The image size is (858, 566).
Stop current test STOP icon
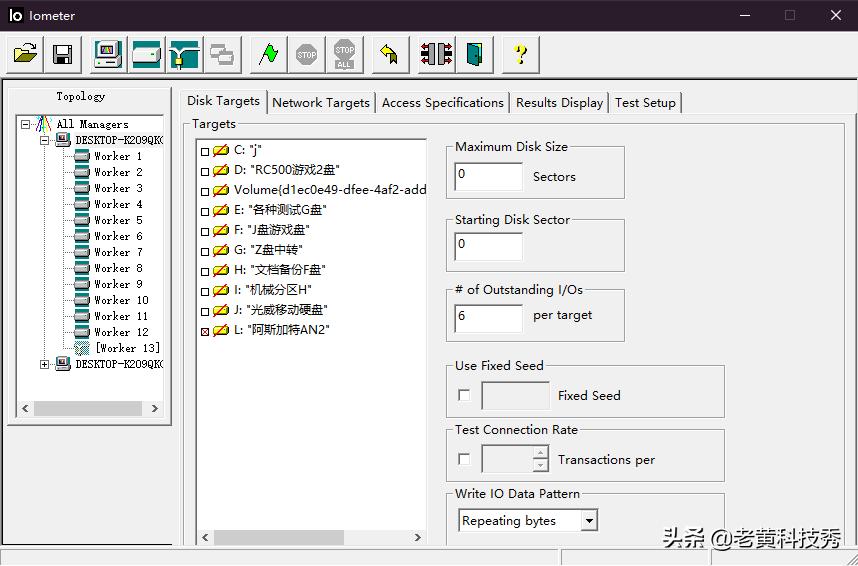306,55
